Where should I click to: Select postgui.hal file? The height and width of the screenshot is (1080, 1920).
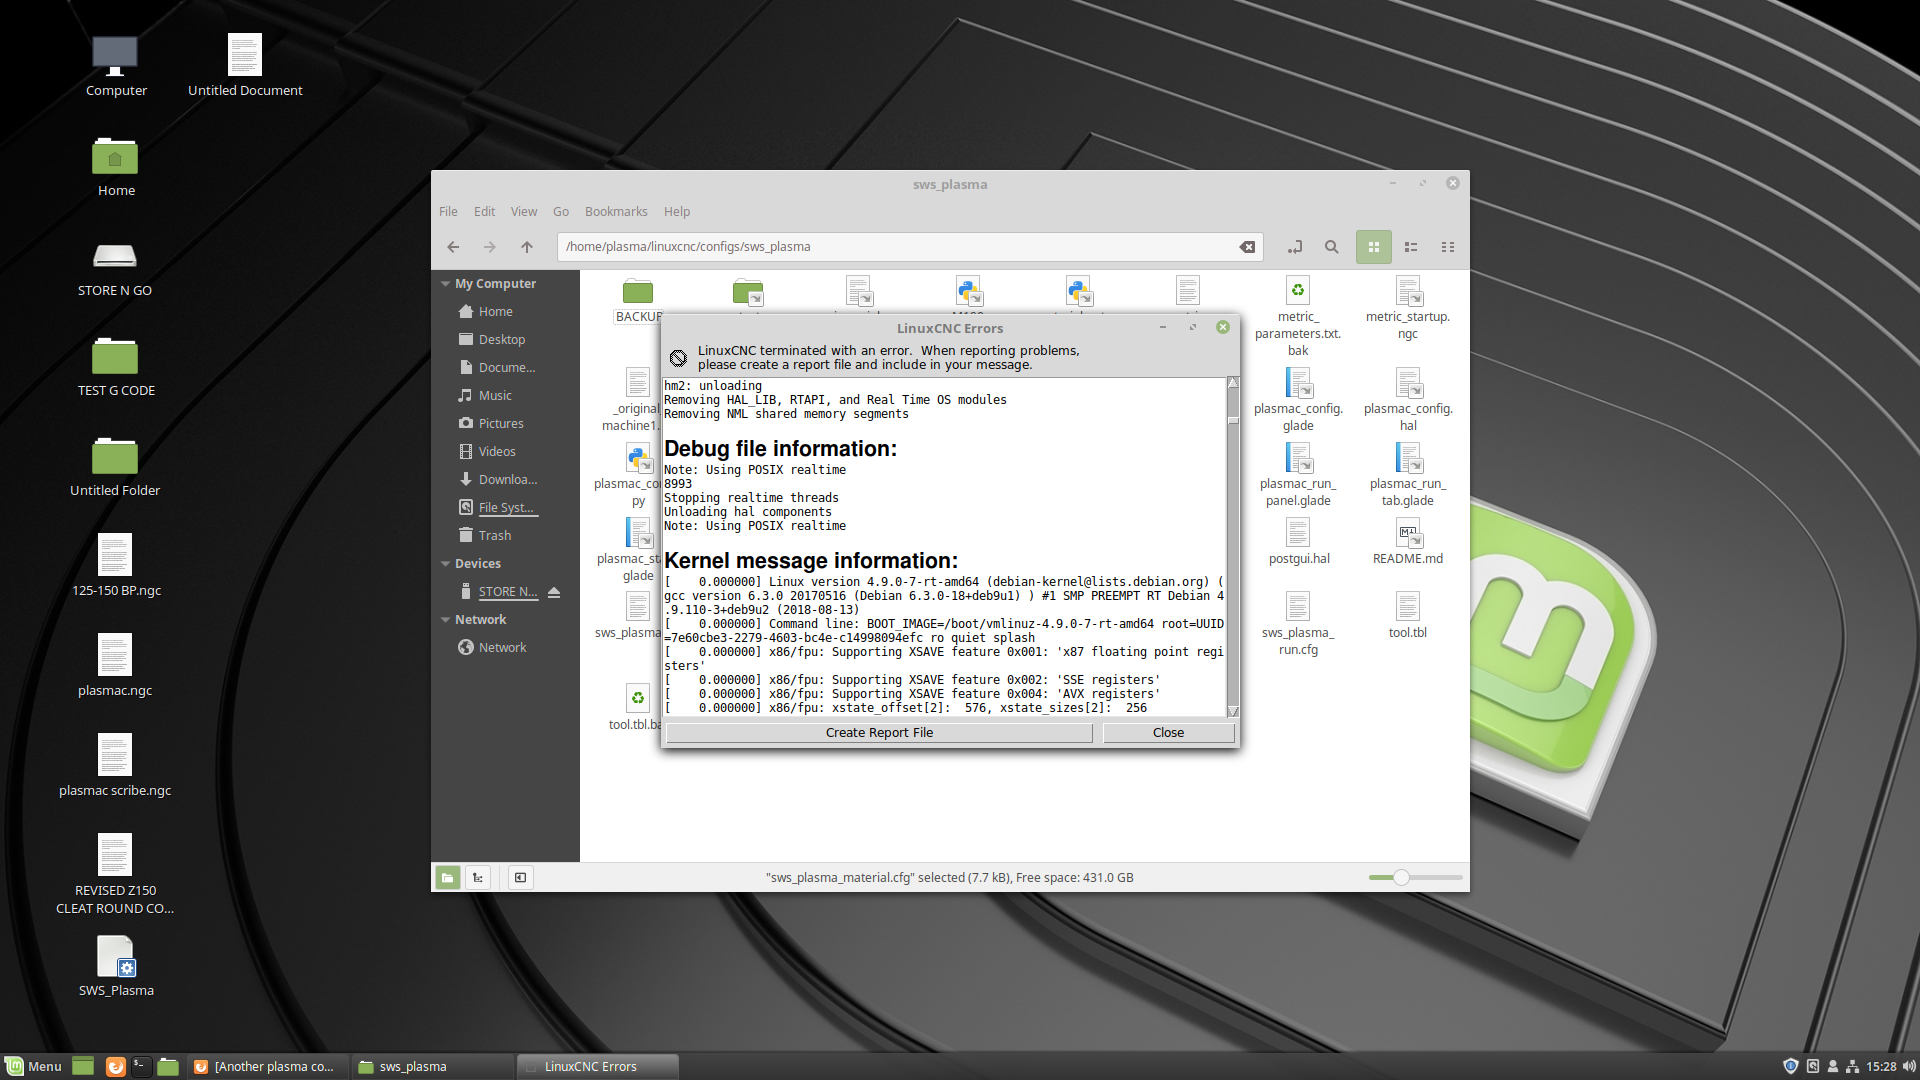[1298, 541]
